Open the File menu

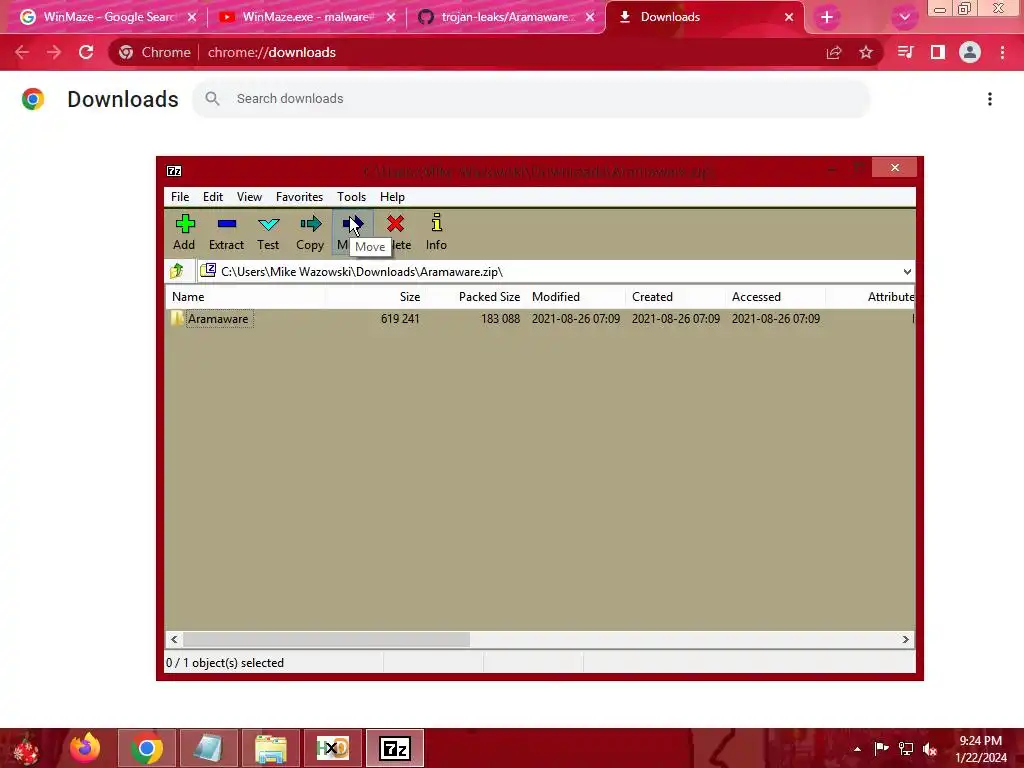click(x=180, y=197)
